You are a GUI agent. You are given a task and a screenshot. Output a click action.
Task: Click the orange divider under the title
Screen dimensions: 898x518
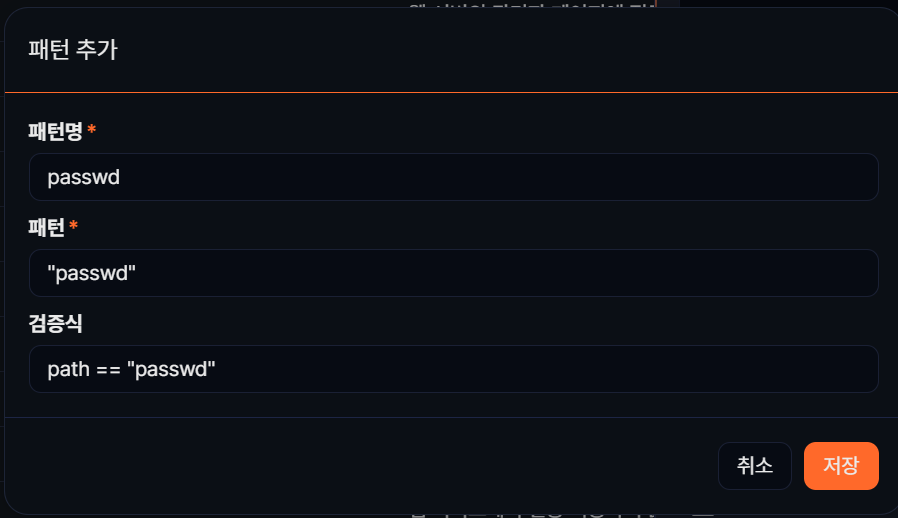[x=450, y=92]
